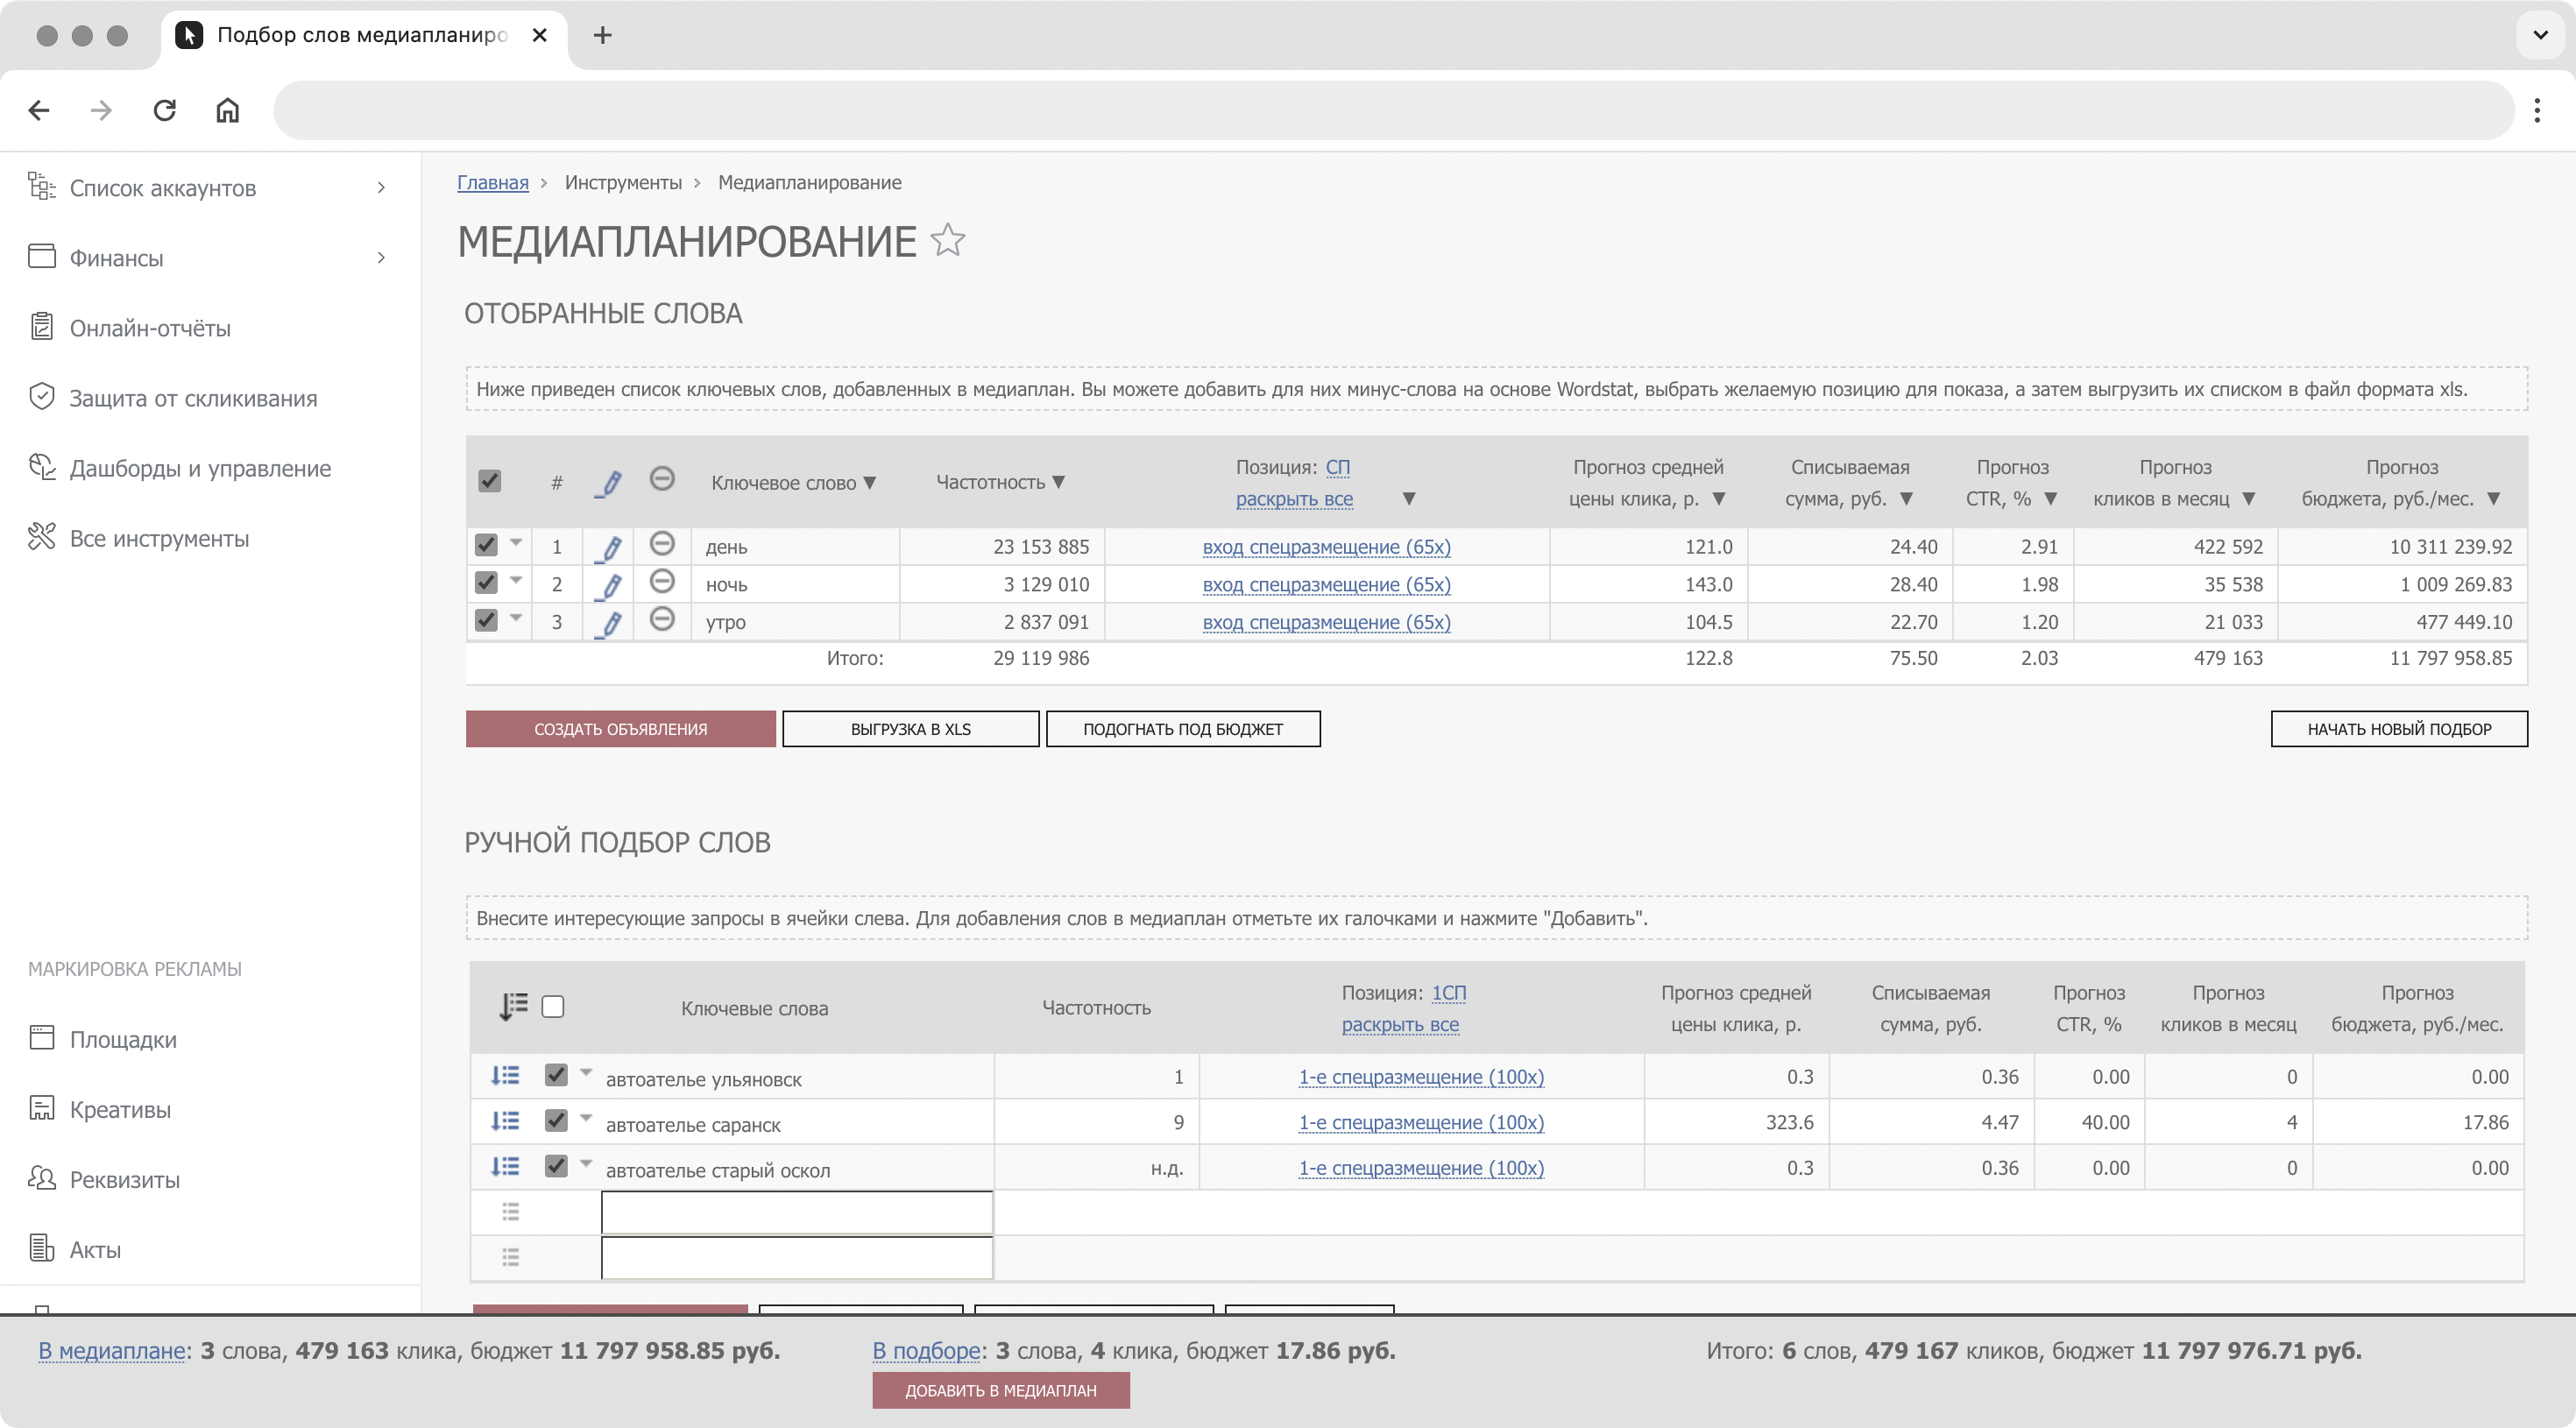
Task: Open Онлайн-отчёты in sidebar
Action: pos(150,328)
